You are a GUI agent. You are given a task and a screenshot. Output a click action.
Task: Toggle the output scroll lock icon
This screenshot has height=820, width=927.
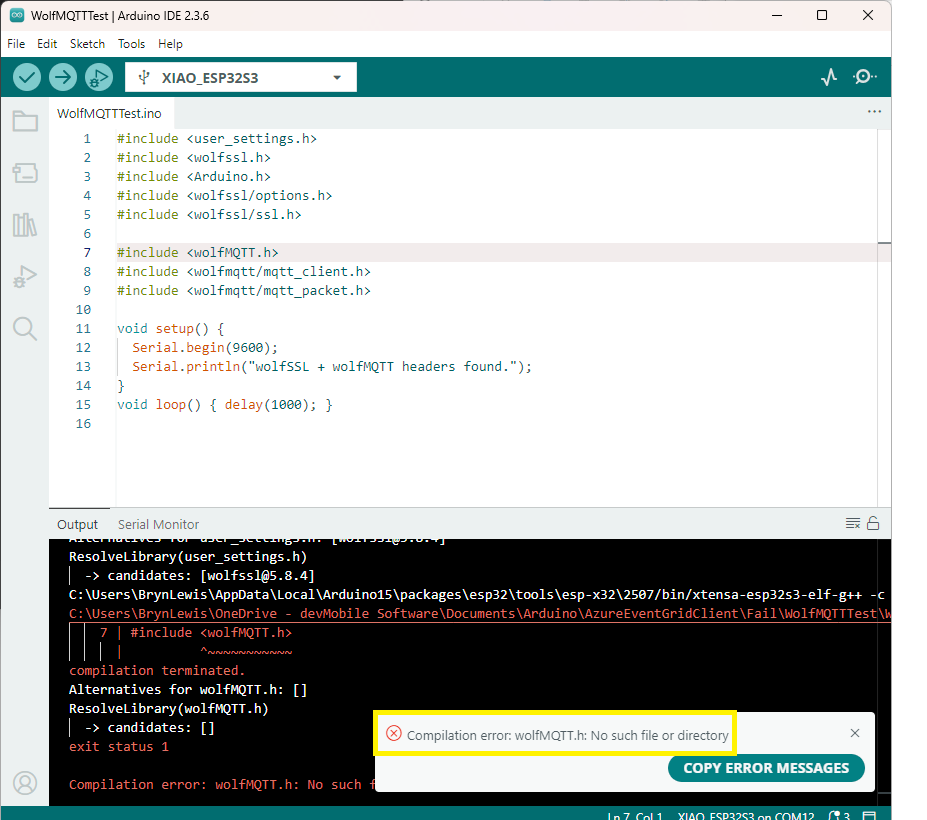pyautogui.click(x=873, y=523)
